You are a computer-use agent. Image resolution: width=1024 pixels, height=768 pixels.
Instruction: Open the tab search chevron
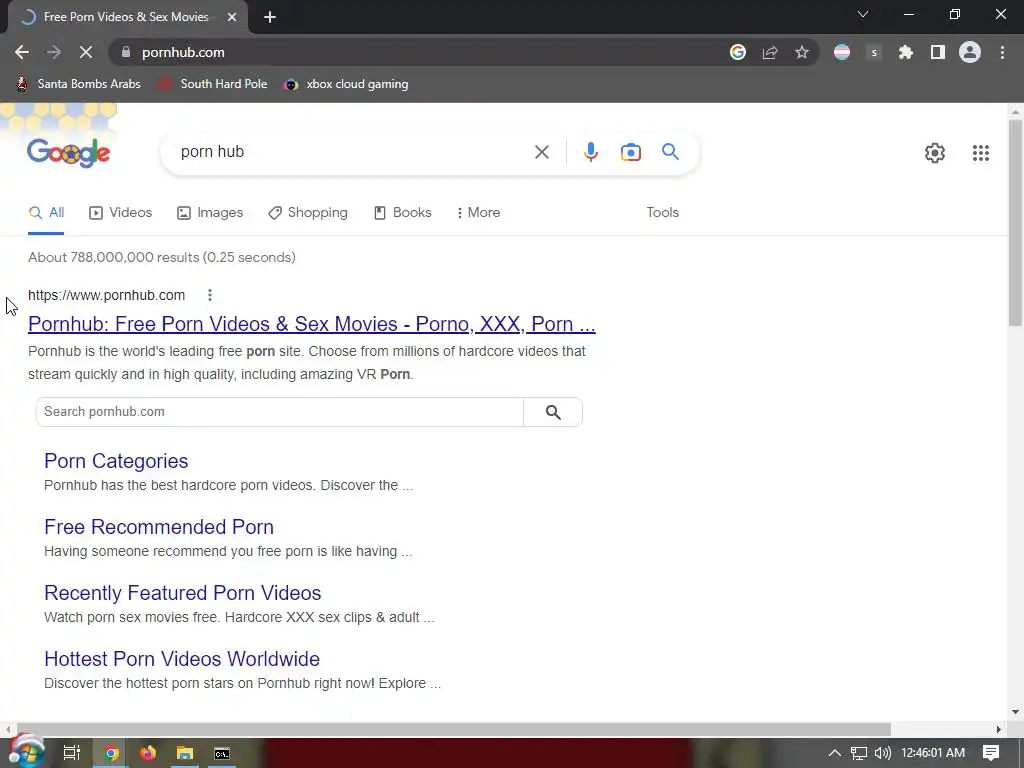click(863, 14)
